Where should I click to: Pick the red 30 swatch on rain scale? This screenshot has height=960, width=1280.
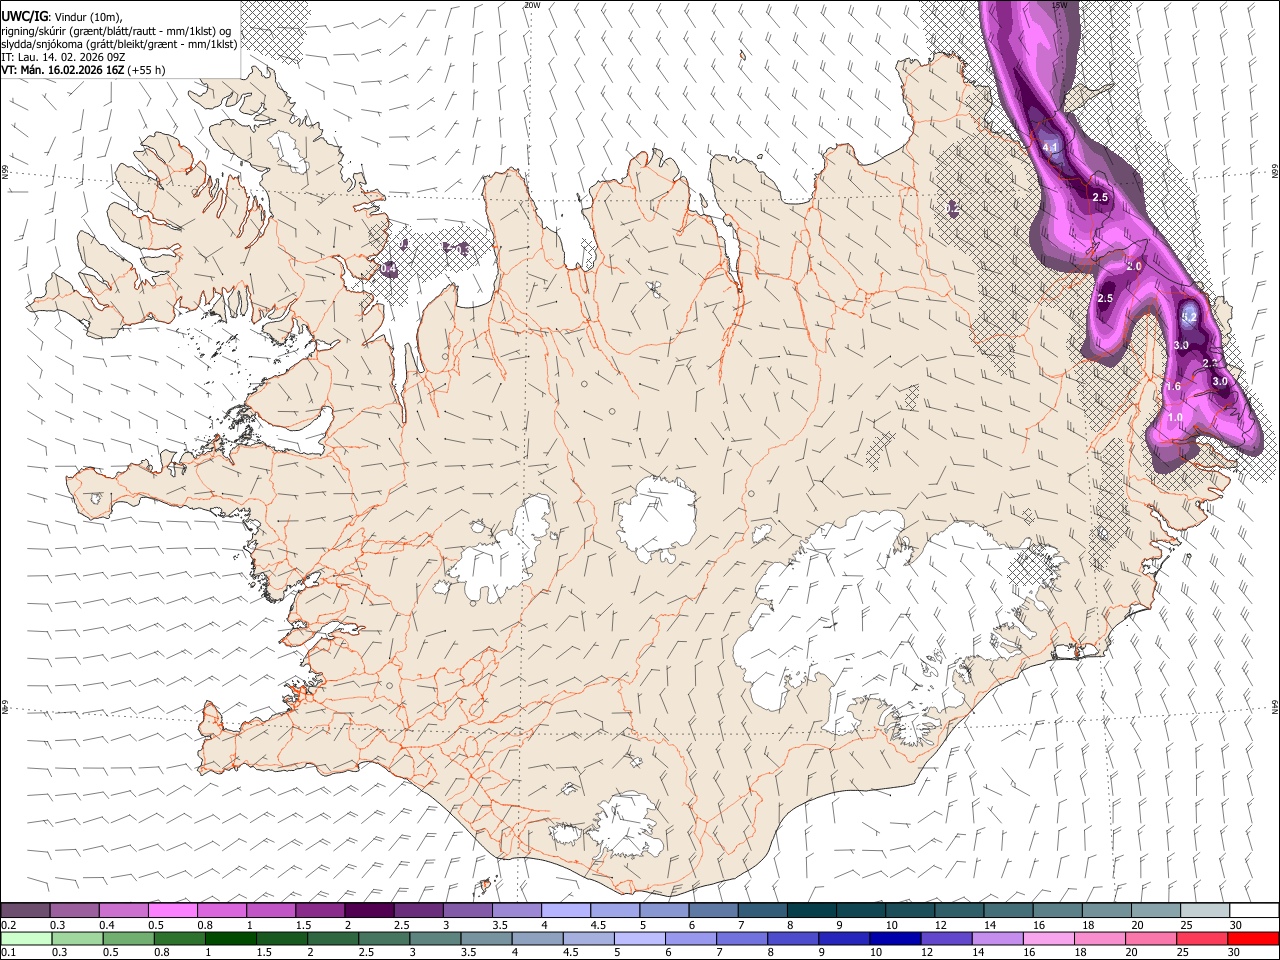coord(1252,938)
